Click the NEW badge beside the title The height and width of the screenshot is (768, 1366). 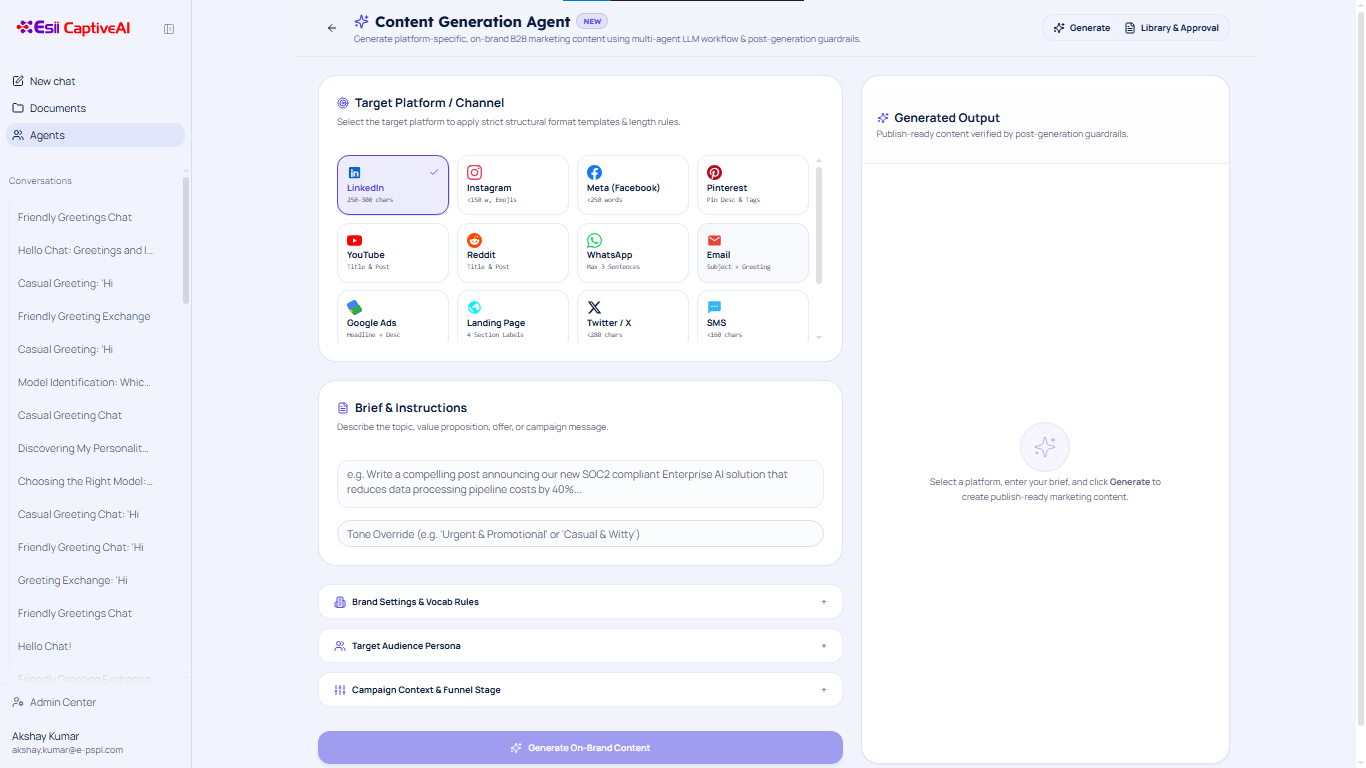pyautogui.click(x=593, y=21)
